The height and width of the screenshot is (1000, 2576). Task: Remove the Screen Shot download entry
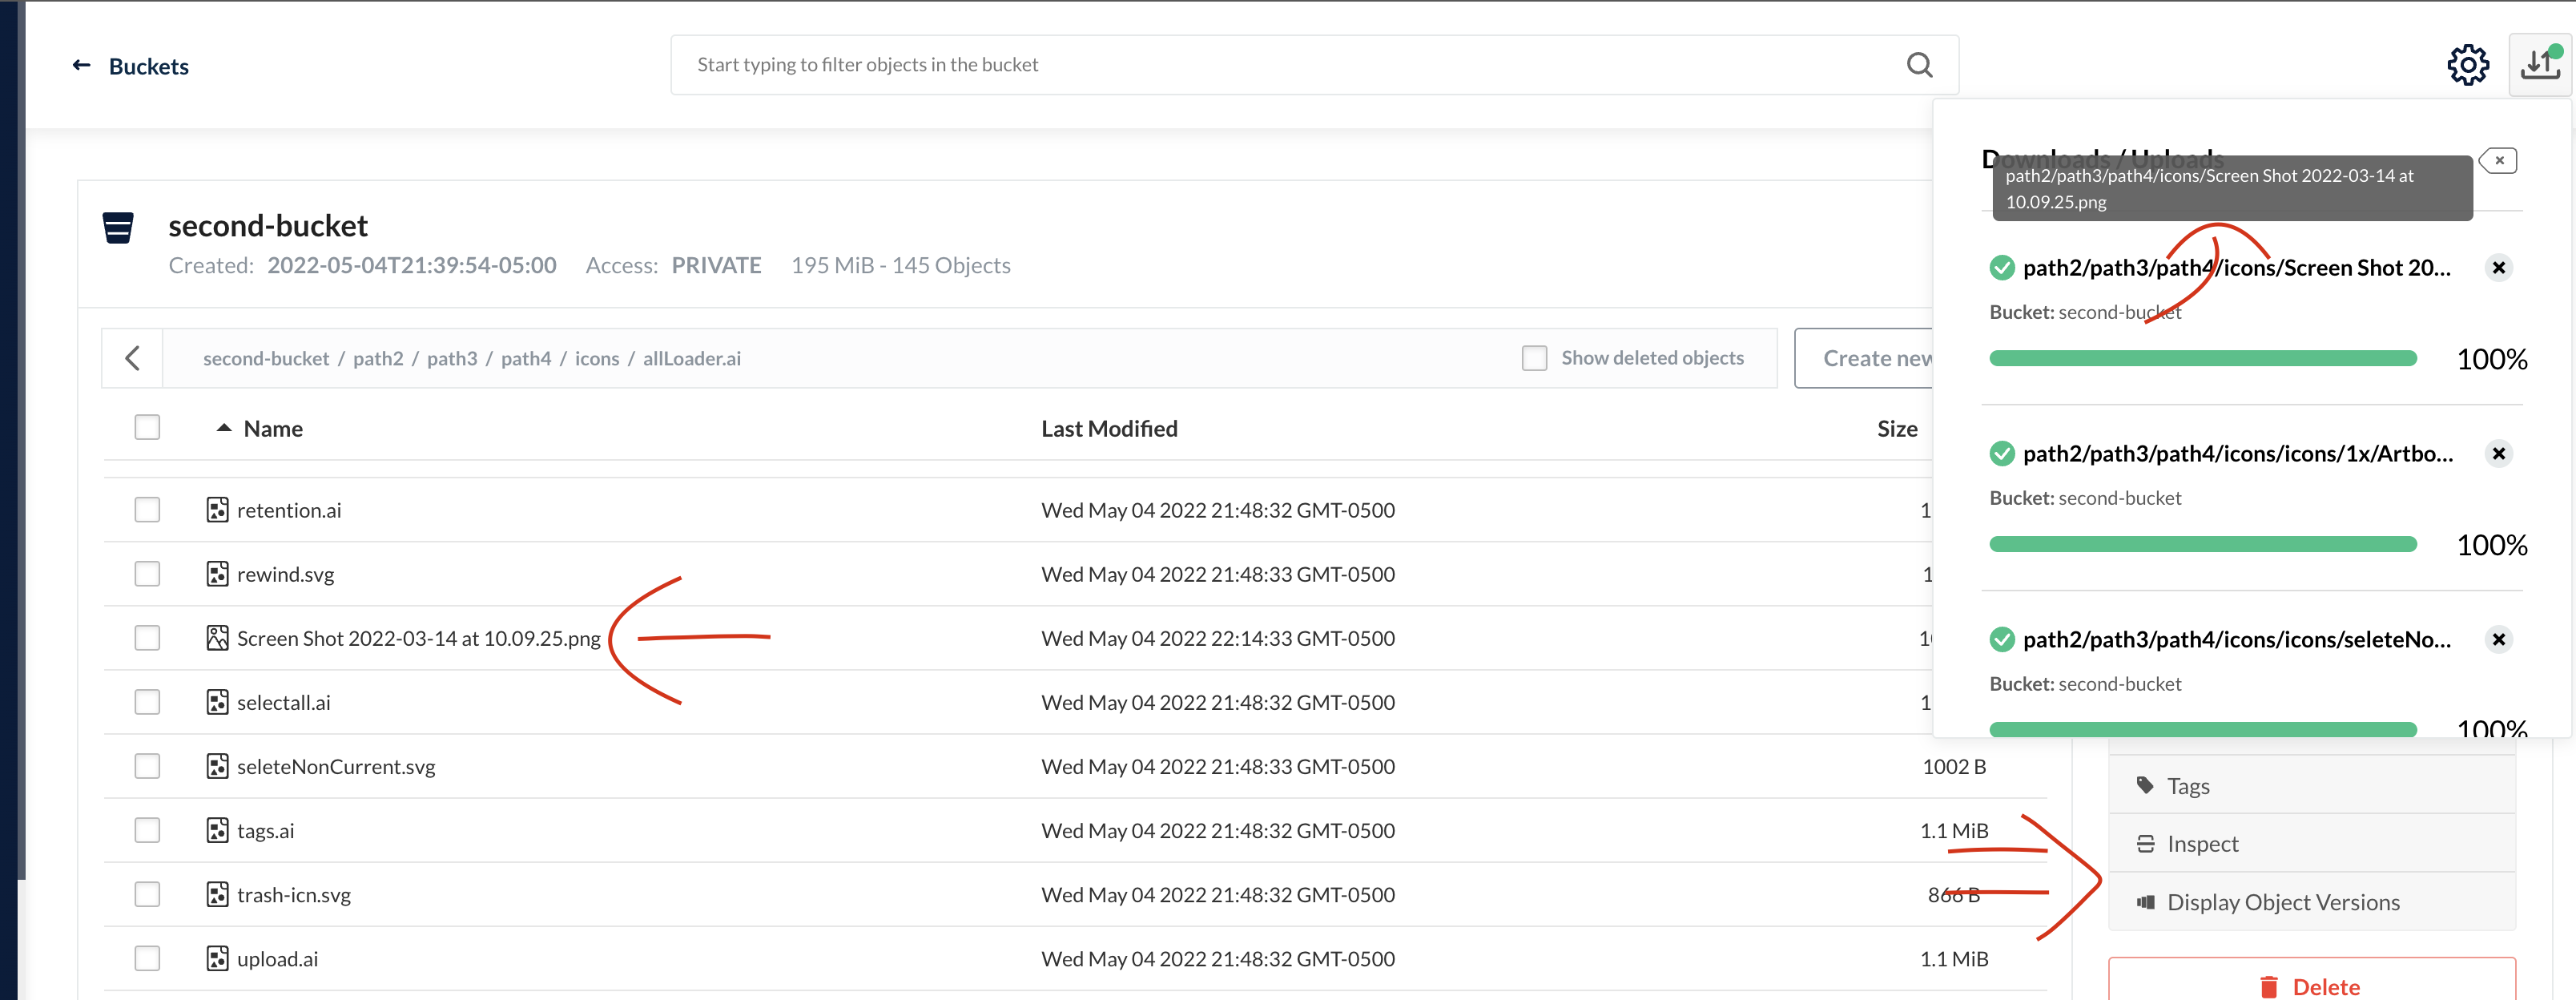coord(2498,268)
